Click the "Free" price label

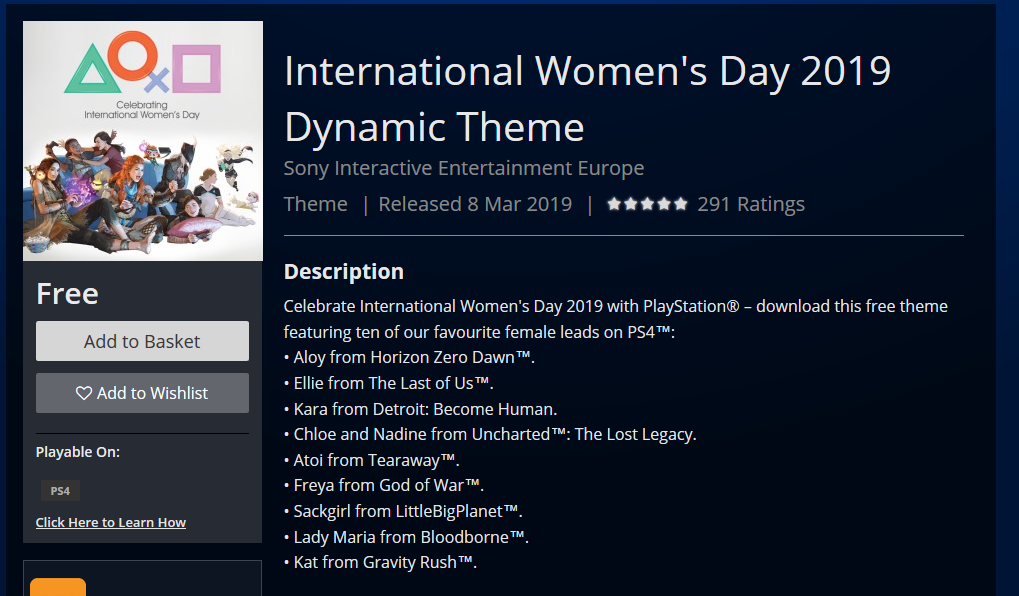point(68,294)
